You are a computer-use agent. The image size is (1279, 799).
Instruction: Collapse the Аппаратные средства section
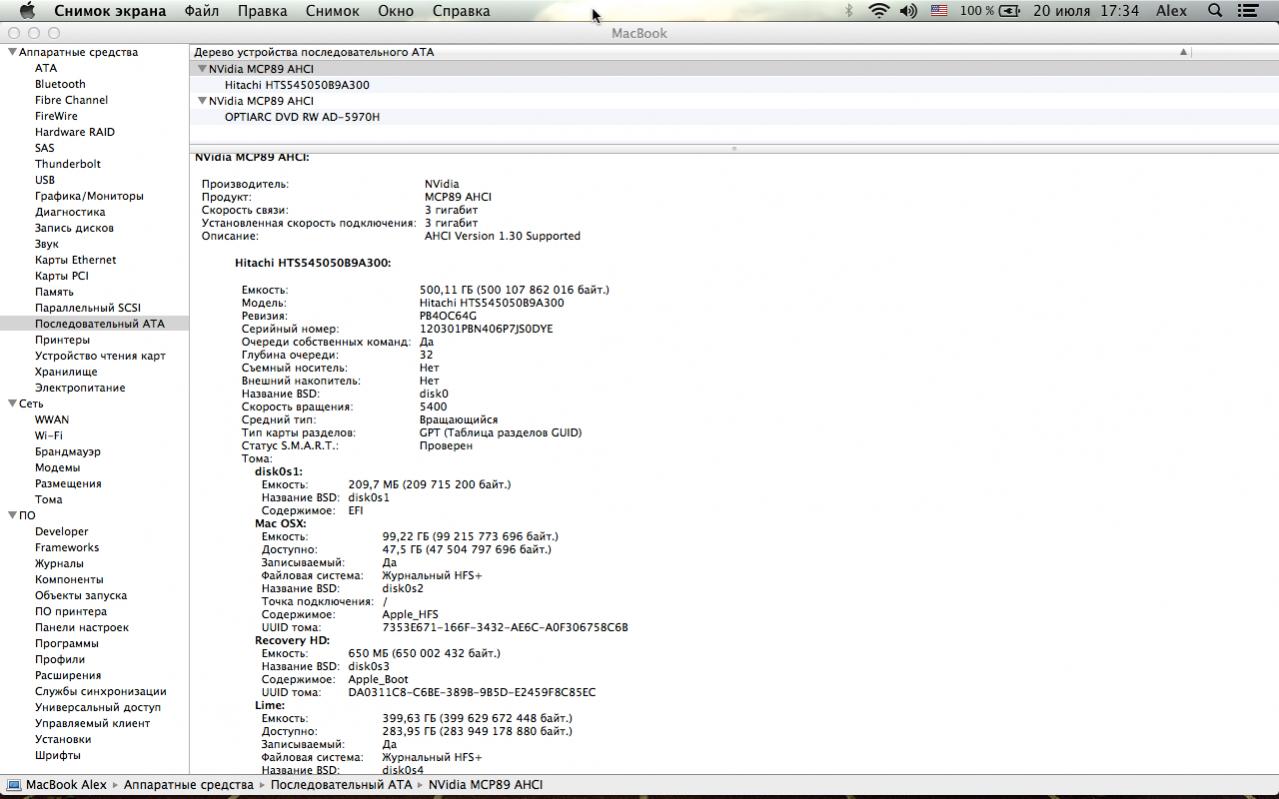[12, 52]
